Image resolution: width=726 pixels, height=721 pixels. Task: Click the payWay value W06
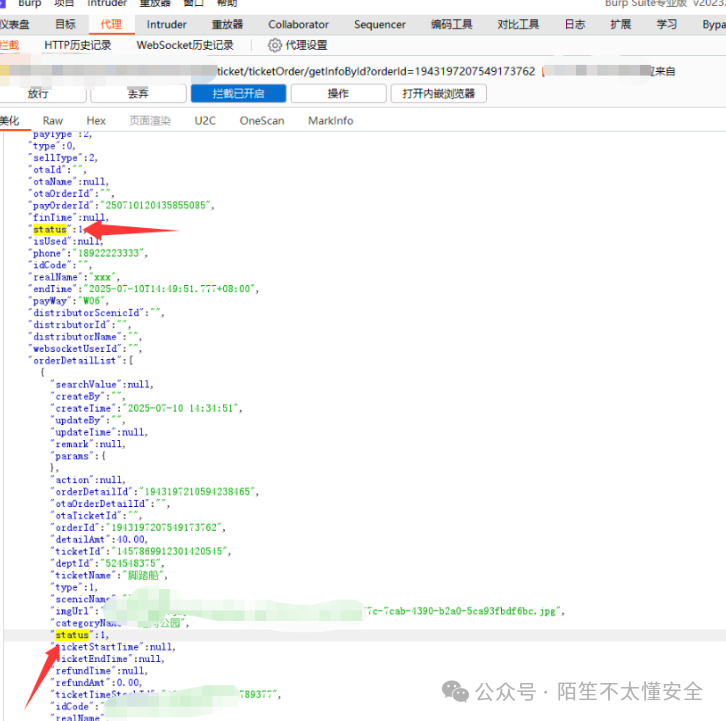92,301
